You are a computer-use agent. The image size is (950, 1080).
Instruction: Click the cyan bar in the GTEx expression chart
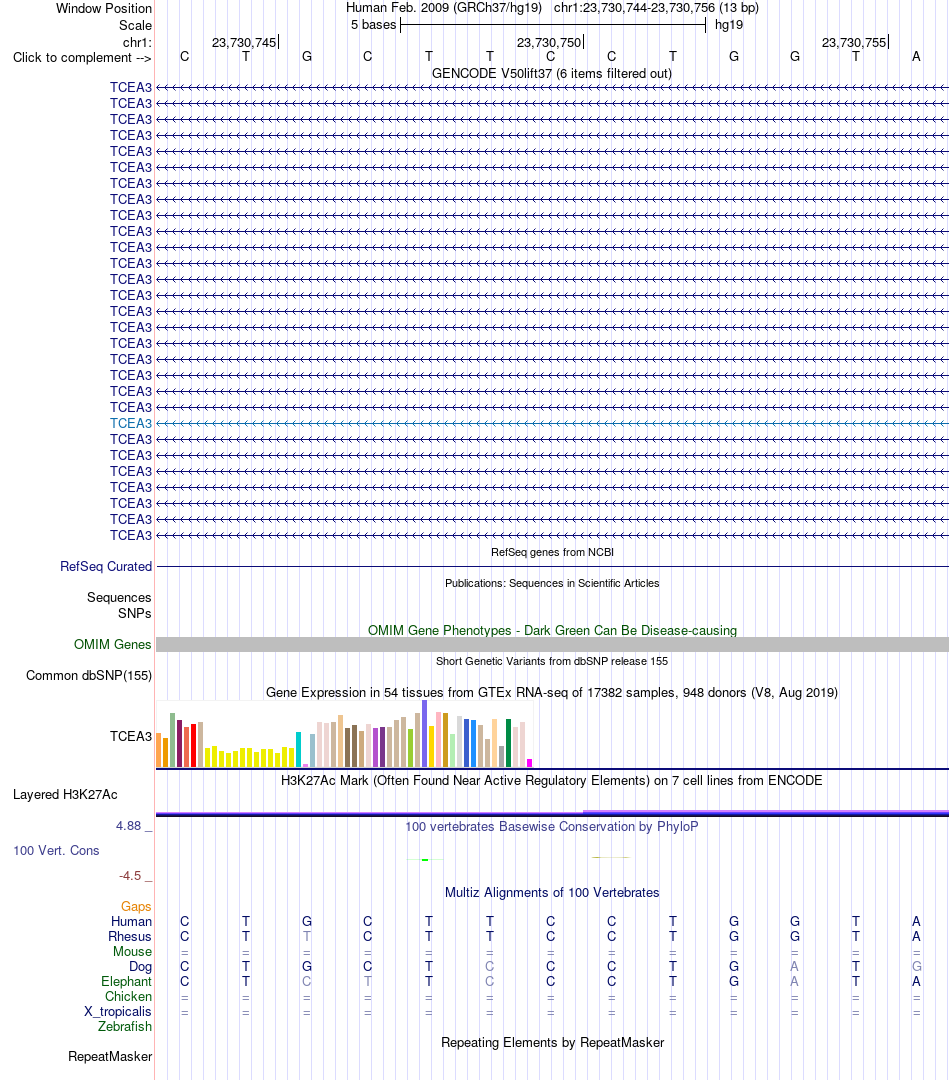298,749
